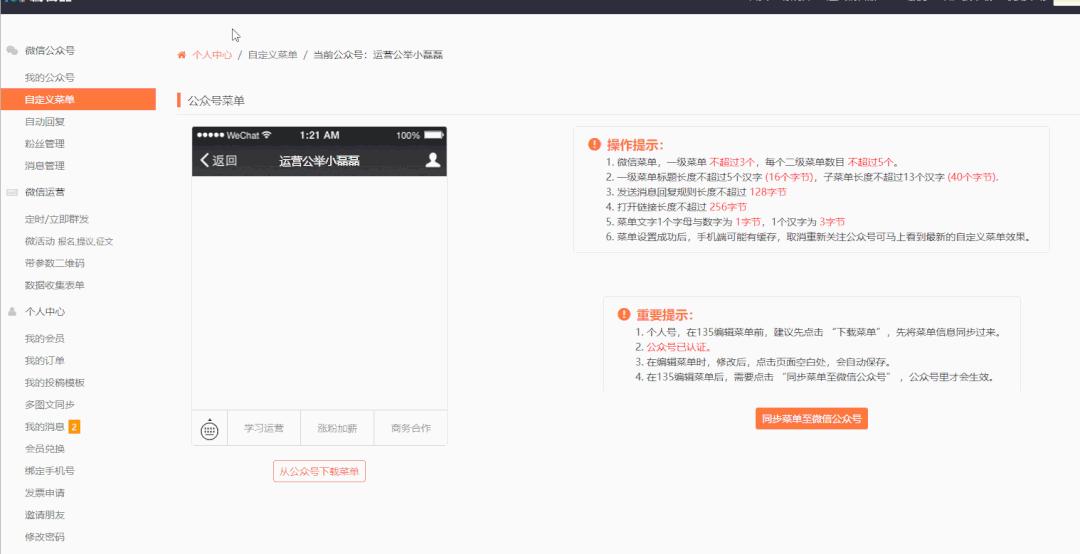Click 运营公举小磊磊 title in phone preview
1080x554 pixels.
click(x=319, y=161)
